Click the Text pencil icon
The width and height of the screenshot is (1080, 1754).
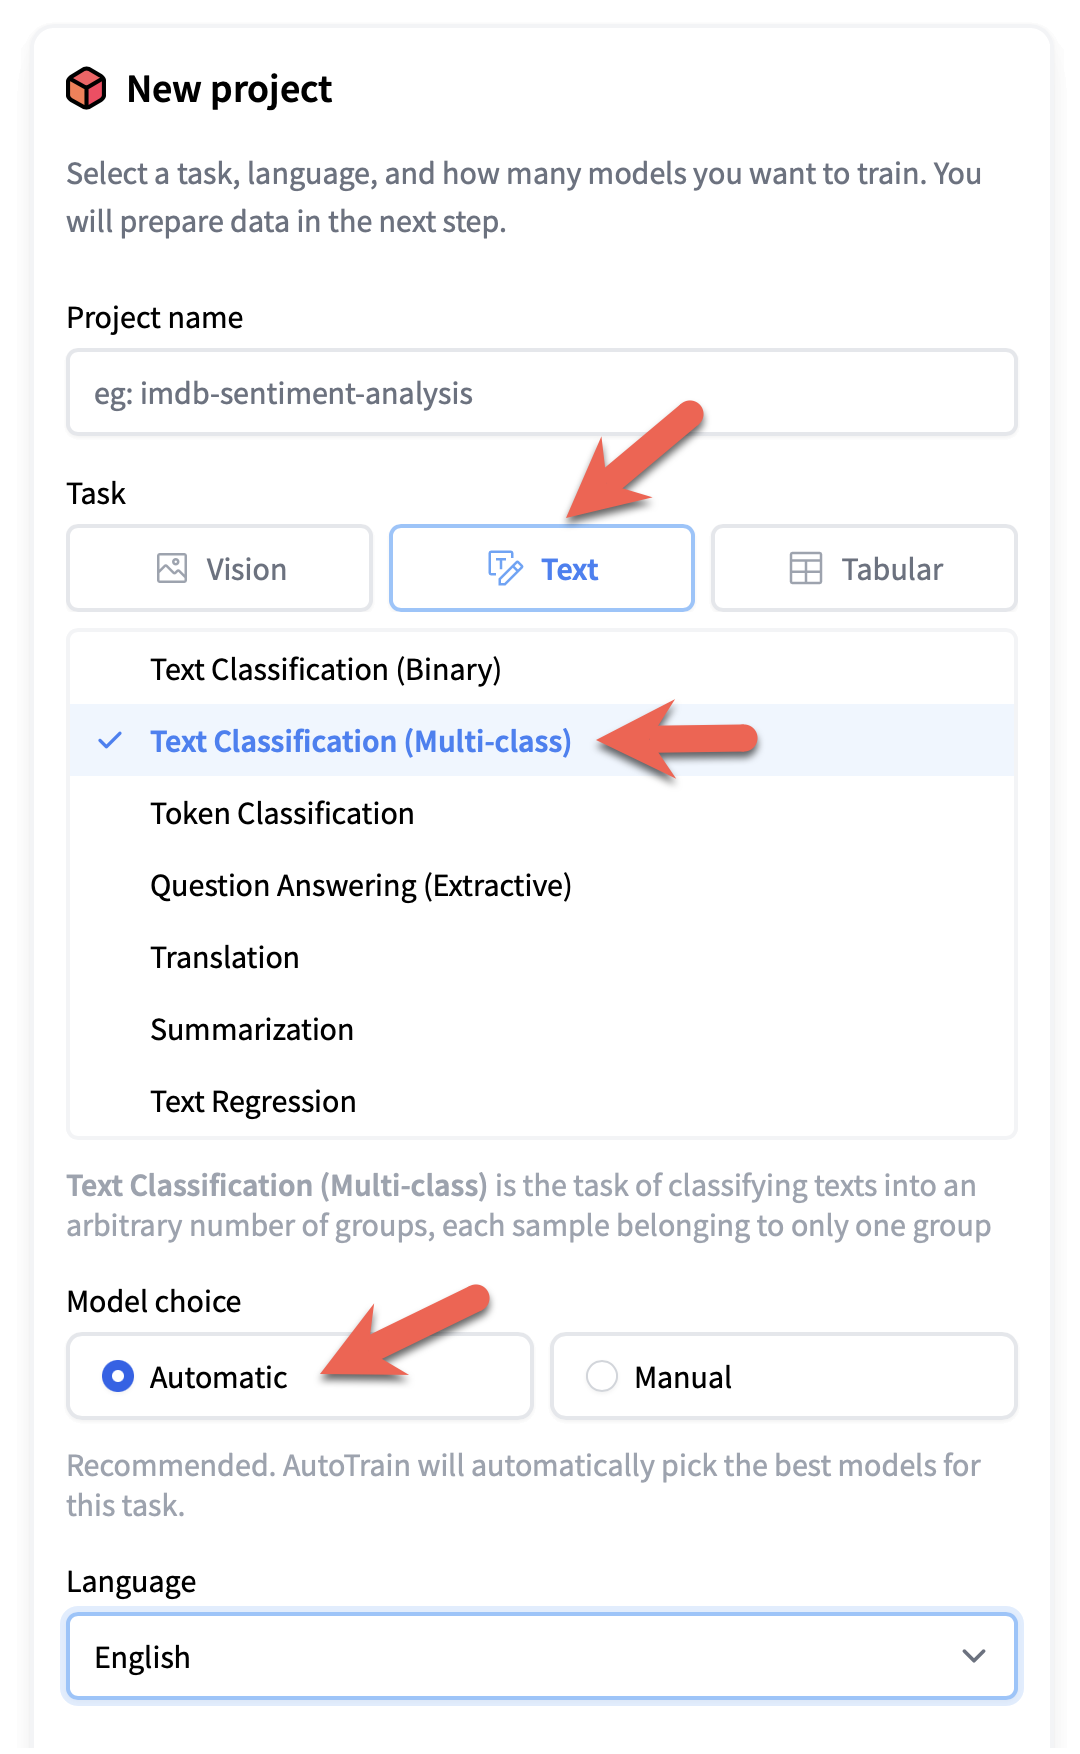coord(505,568)
